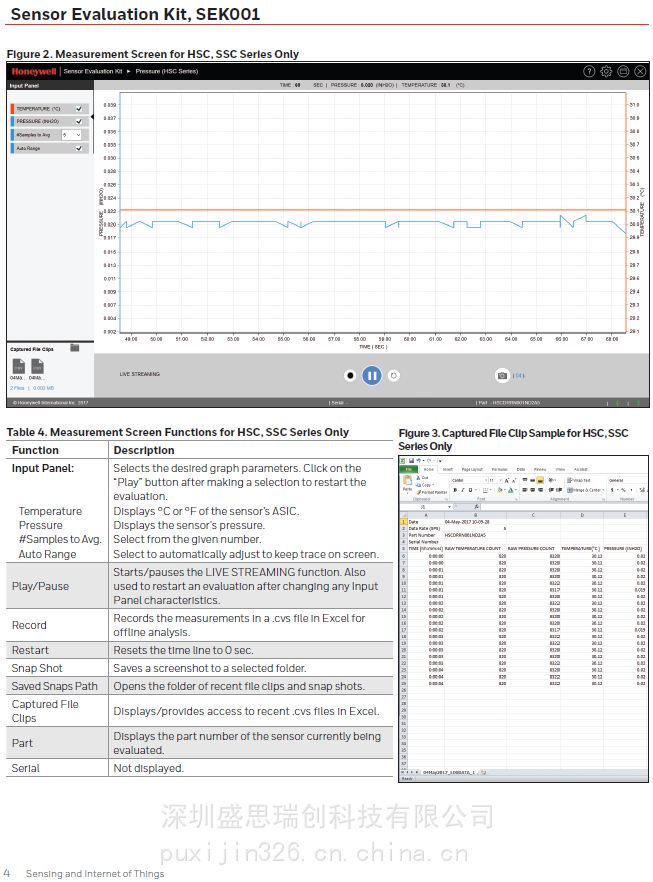Image resolution: width=653 pixels, height=882 pixels.
Task: Open the second captured CSV file clip
Action: [37, 367]
